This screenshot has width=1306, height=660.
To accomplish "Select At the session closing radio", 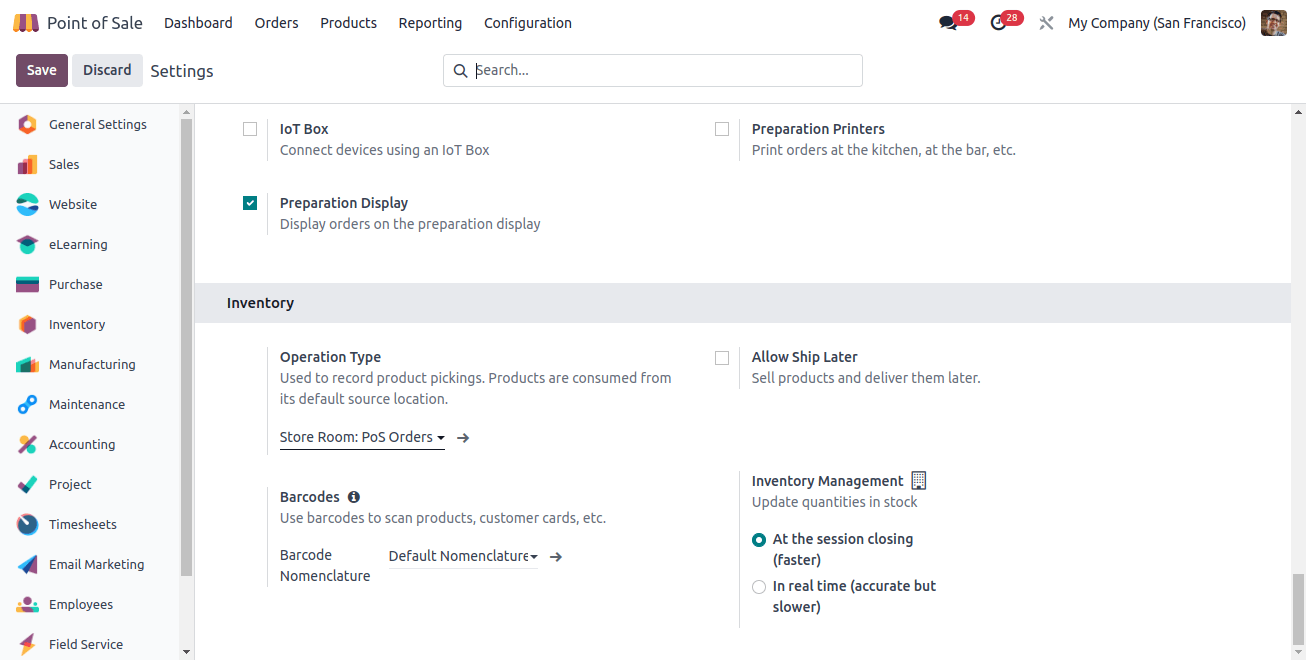I will tap(759, 540).
